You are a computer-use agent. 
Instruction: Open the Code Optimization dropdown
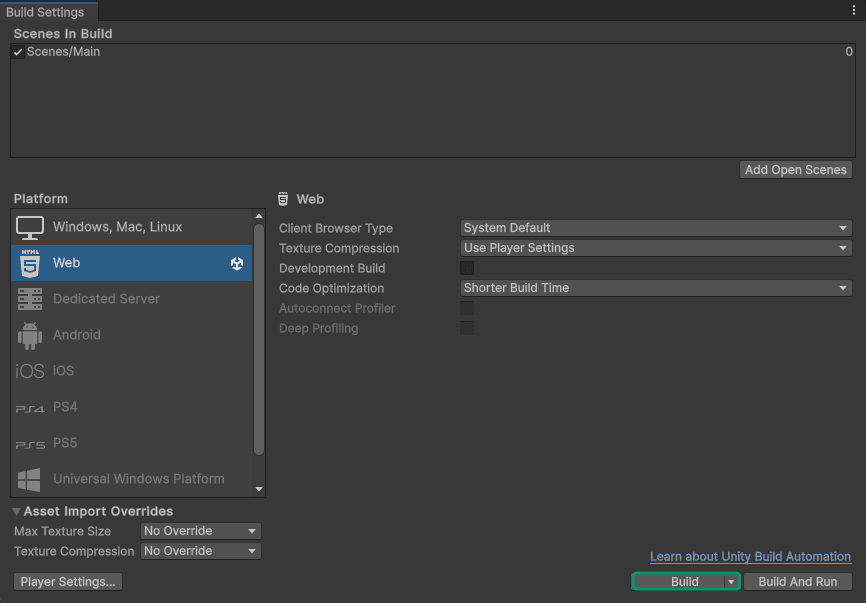pos(656,288)
